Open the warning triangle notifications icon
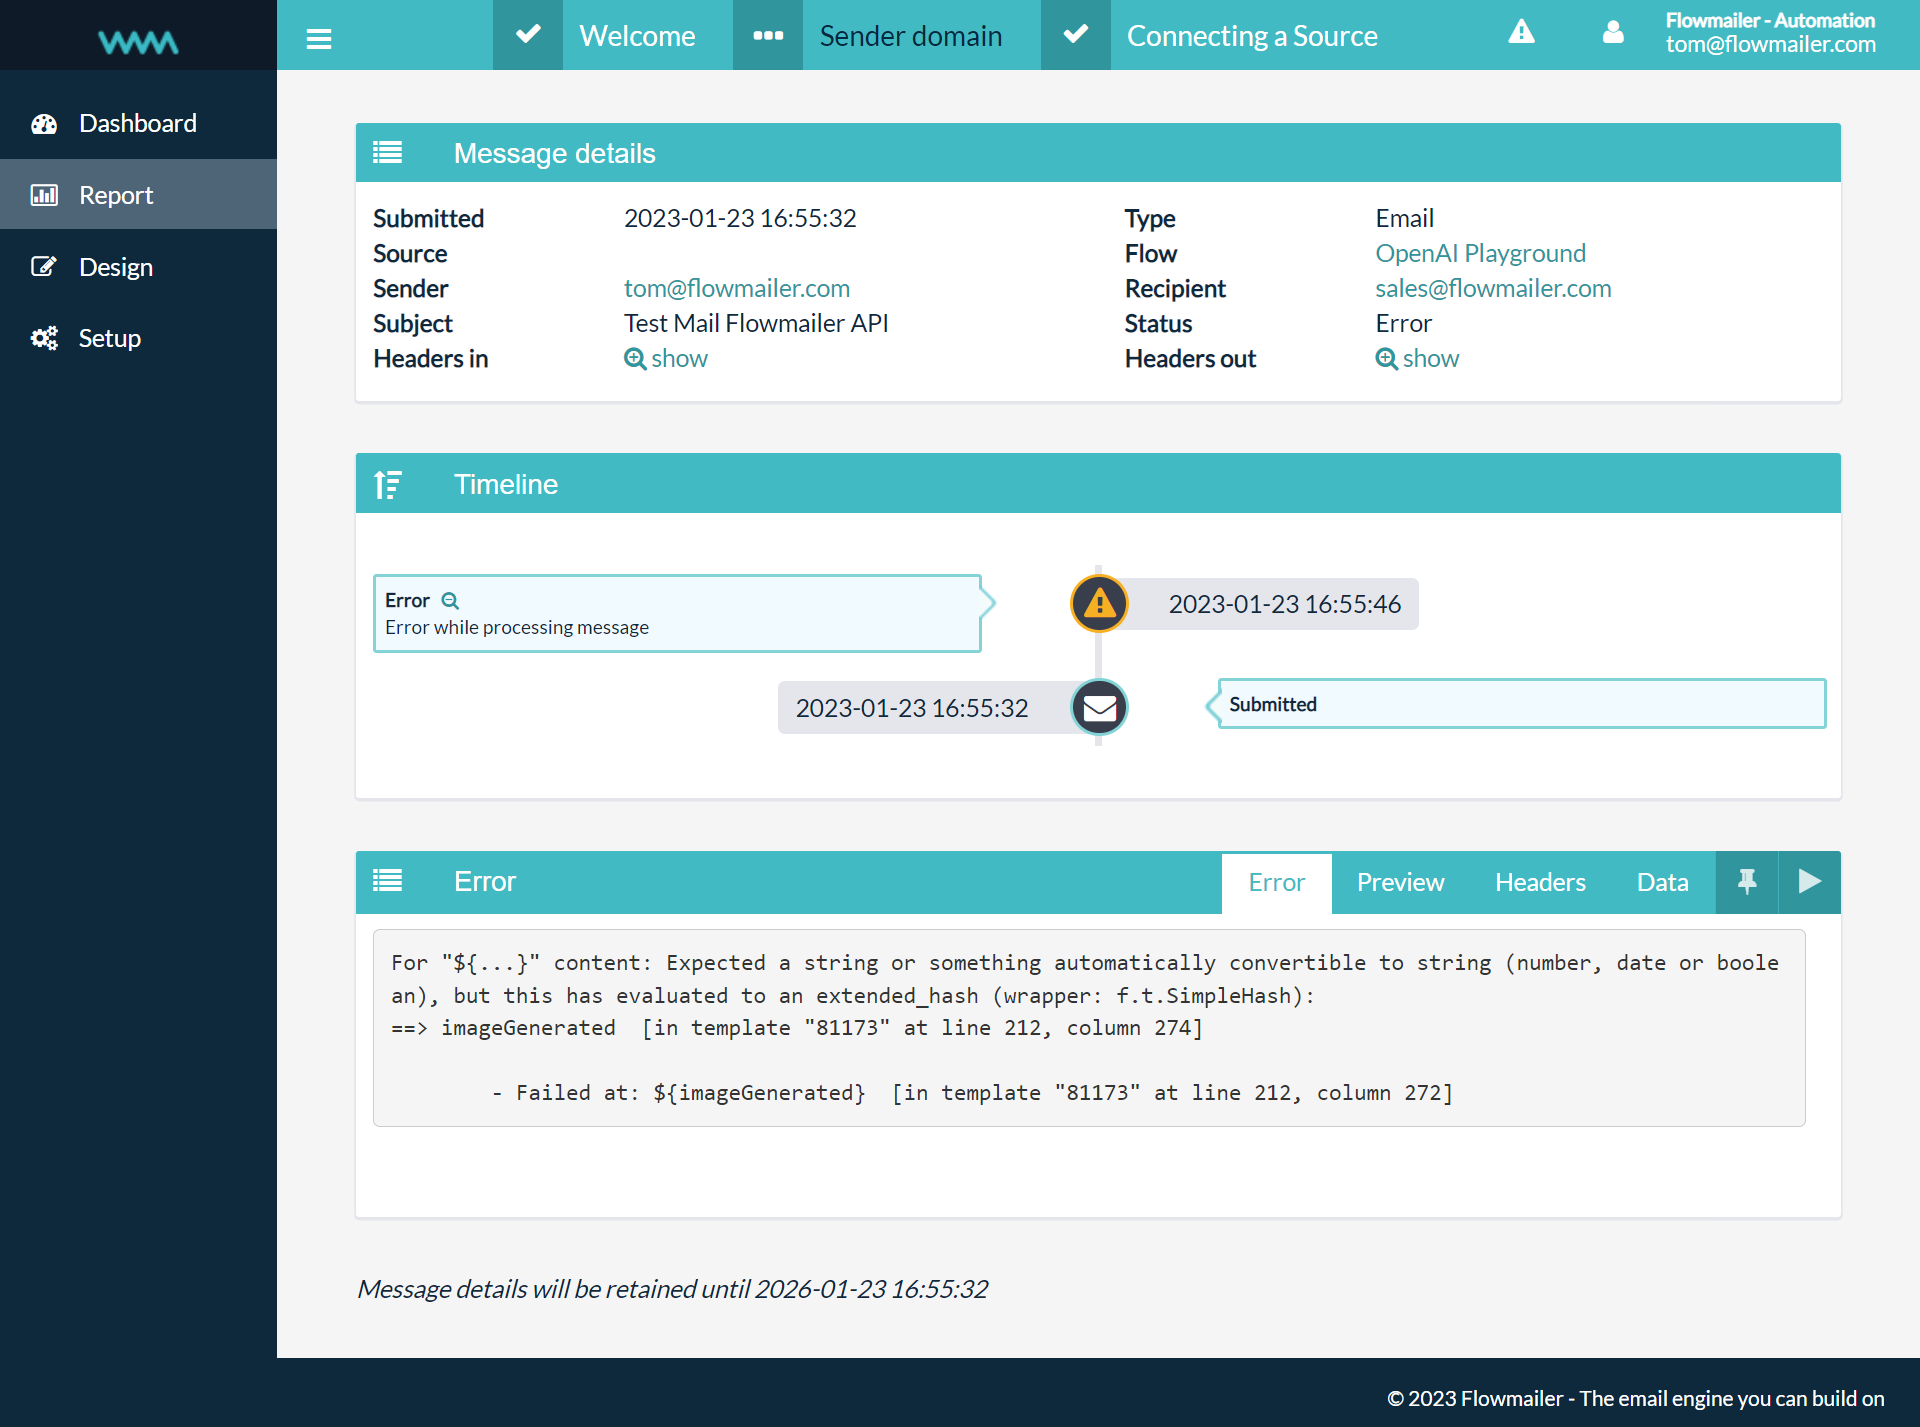Image resolution: width=1920 pixels, height=1427 pixels. (1521, 32)
